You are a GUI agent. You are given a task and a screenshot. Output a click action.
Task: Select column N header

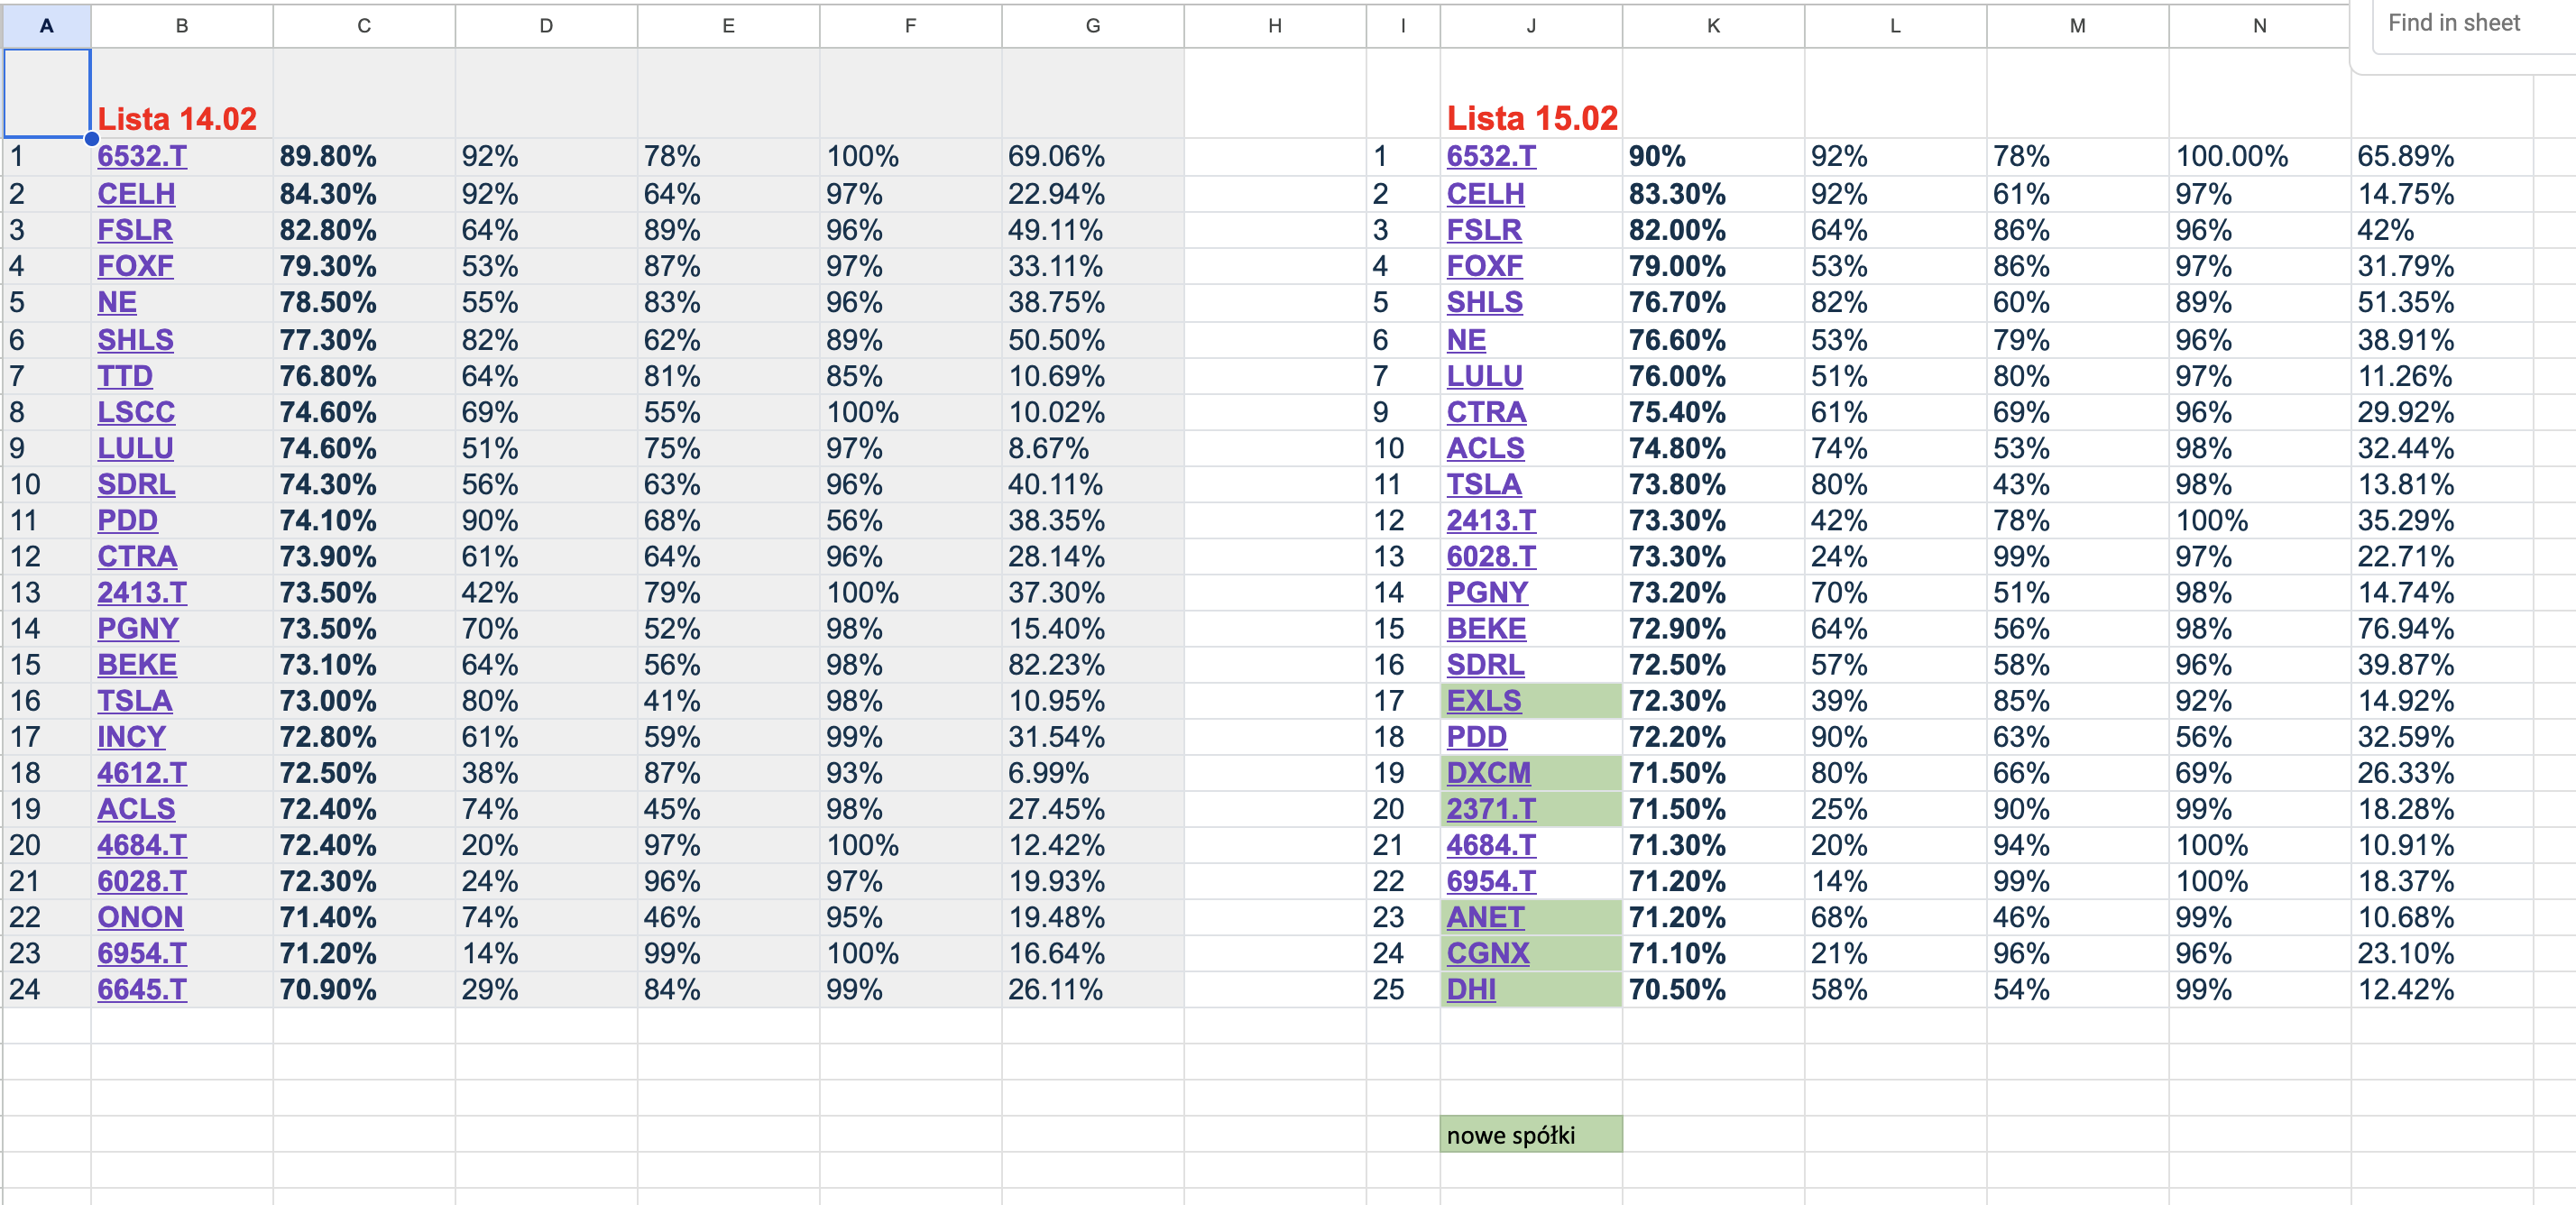tap(2259, 25)
